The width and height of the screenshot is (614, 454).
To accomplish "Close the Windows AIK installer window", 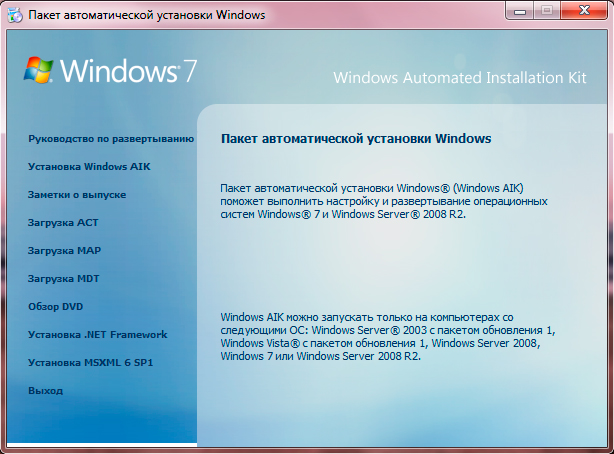I will (584, 11).
